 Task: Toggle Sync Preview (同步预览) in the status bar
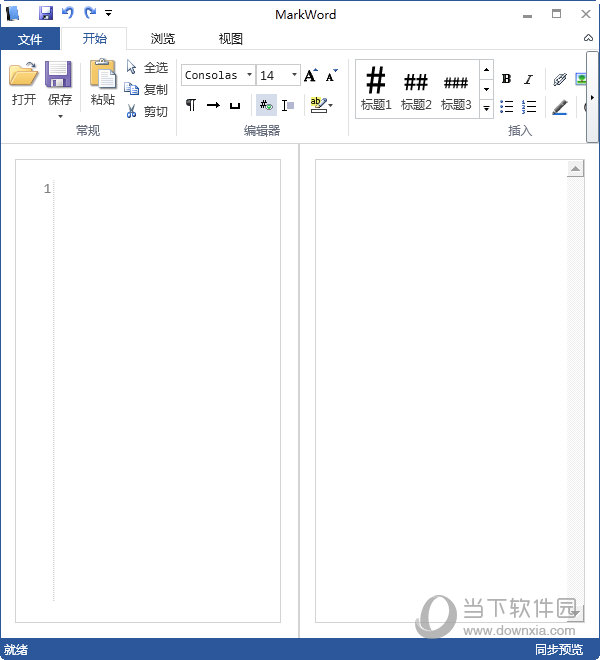[559, 649]
